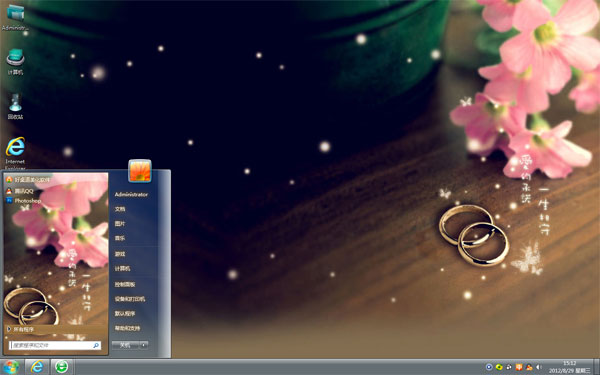Open 控制面板 (Control Panel) in the Start menu

(125, 284)
